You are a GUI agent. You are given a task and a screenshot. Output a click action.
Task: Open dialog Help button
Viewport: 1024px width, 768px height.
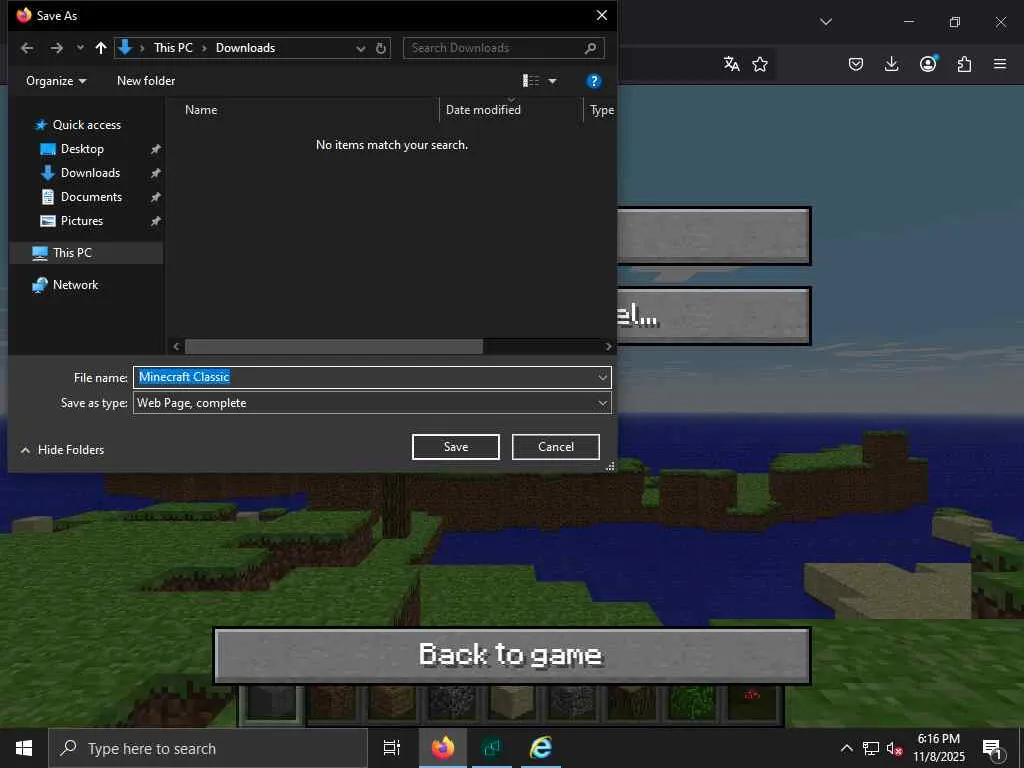(x=594, y=81)
